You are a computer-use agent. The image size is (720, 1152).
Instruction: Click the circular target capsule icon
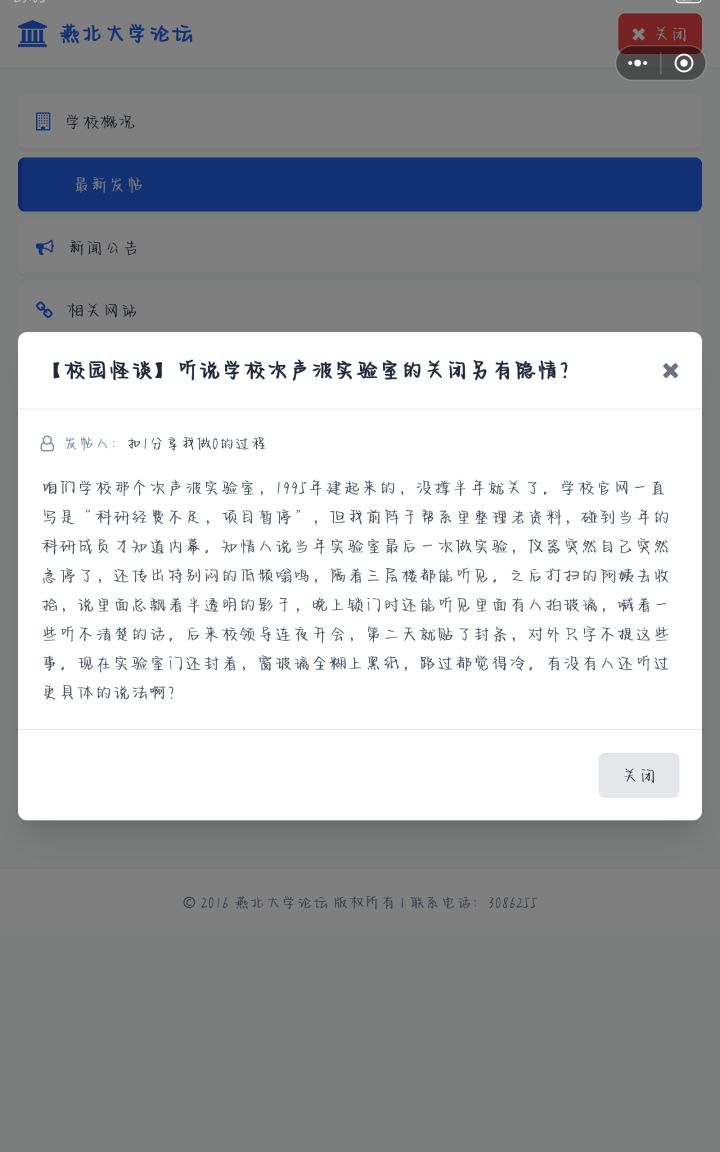(x=683, y=63)
